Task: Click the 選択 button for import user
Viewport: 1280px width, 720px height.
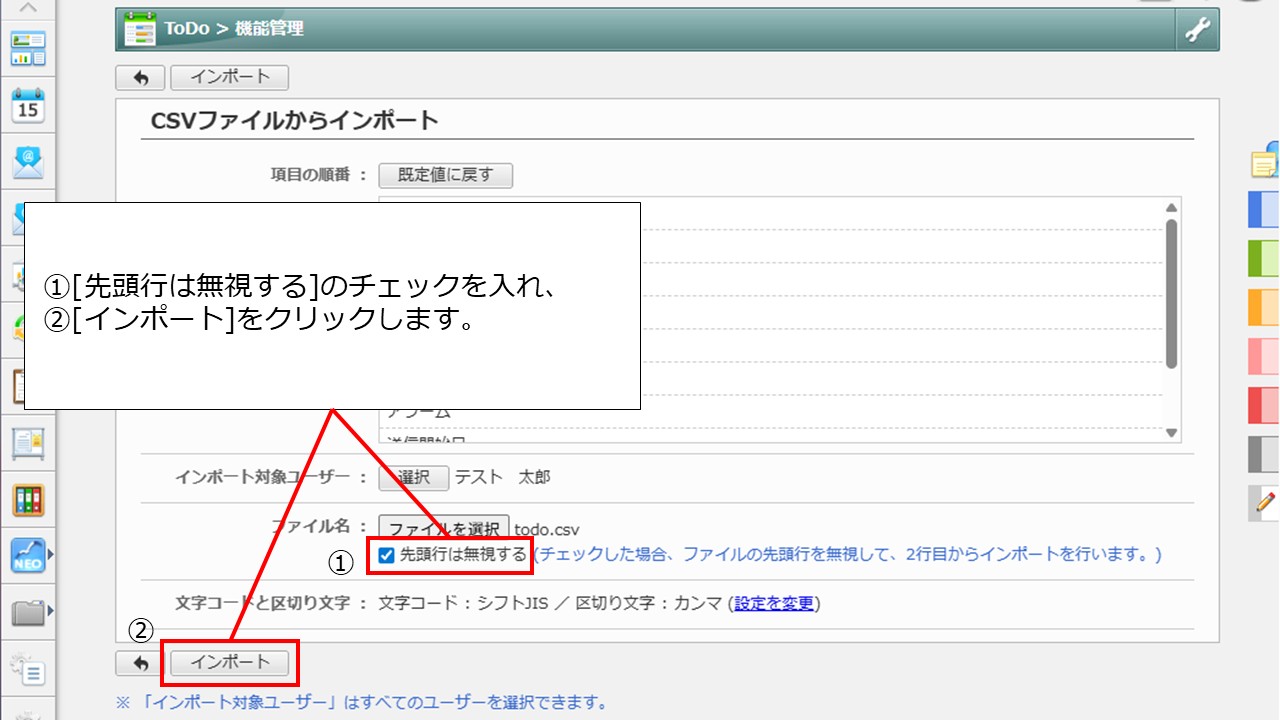Action: pyautogui.click(x=414, y=478)
